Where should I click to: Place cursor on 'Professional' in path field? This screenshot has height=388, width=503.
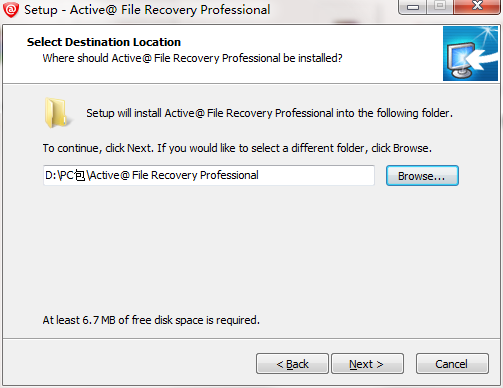[x=229, y=175]
